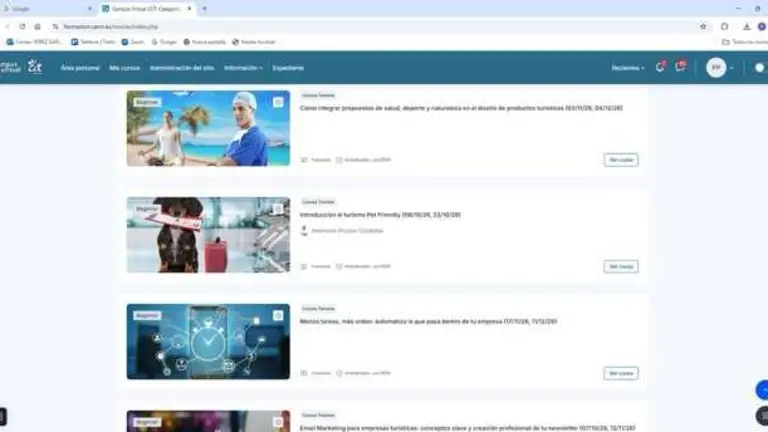Screen dimensions: 768x432
Task: Click category tag above the Pet Friendly course
Action: click(x=318, y=202)
